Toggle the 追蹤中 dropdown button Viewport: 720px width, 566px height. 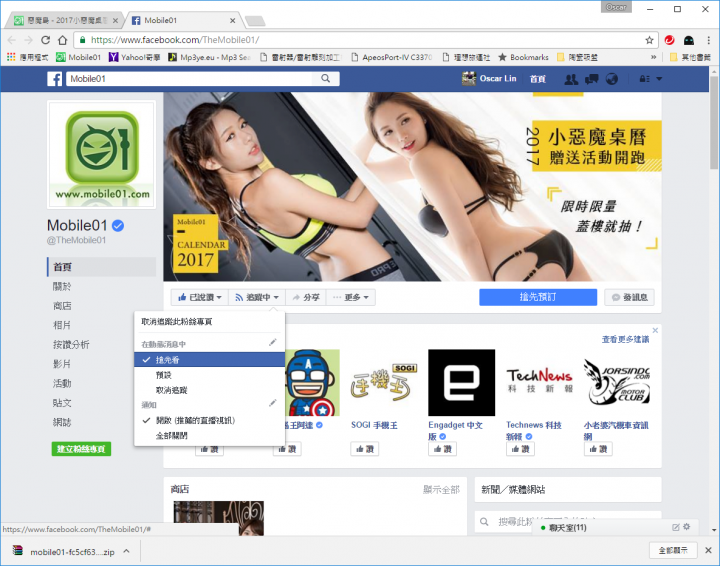click(x=257, y=297)
